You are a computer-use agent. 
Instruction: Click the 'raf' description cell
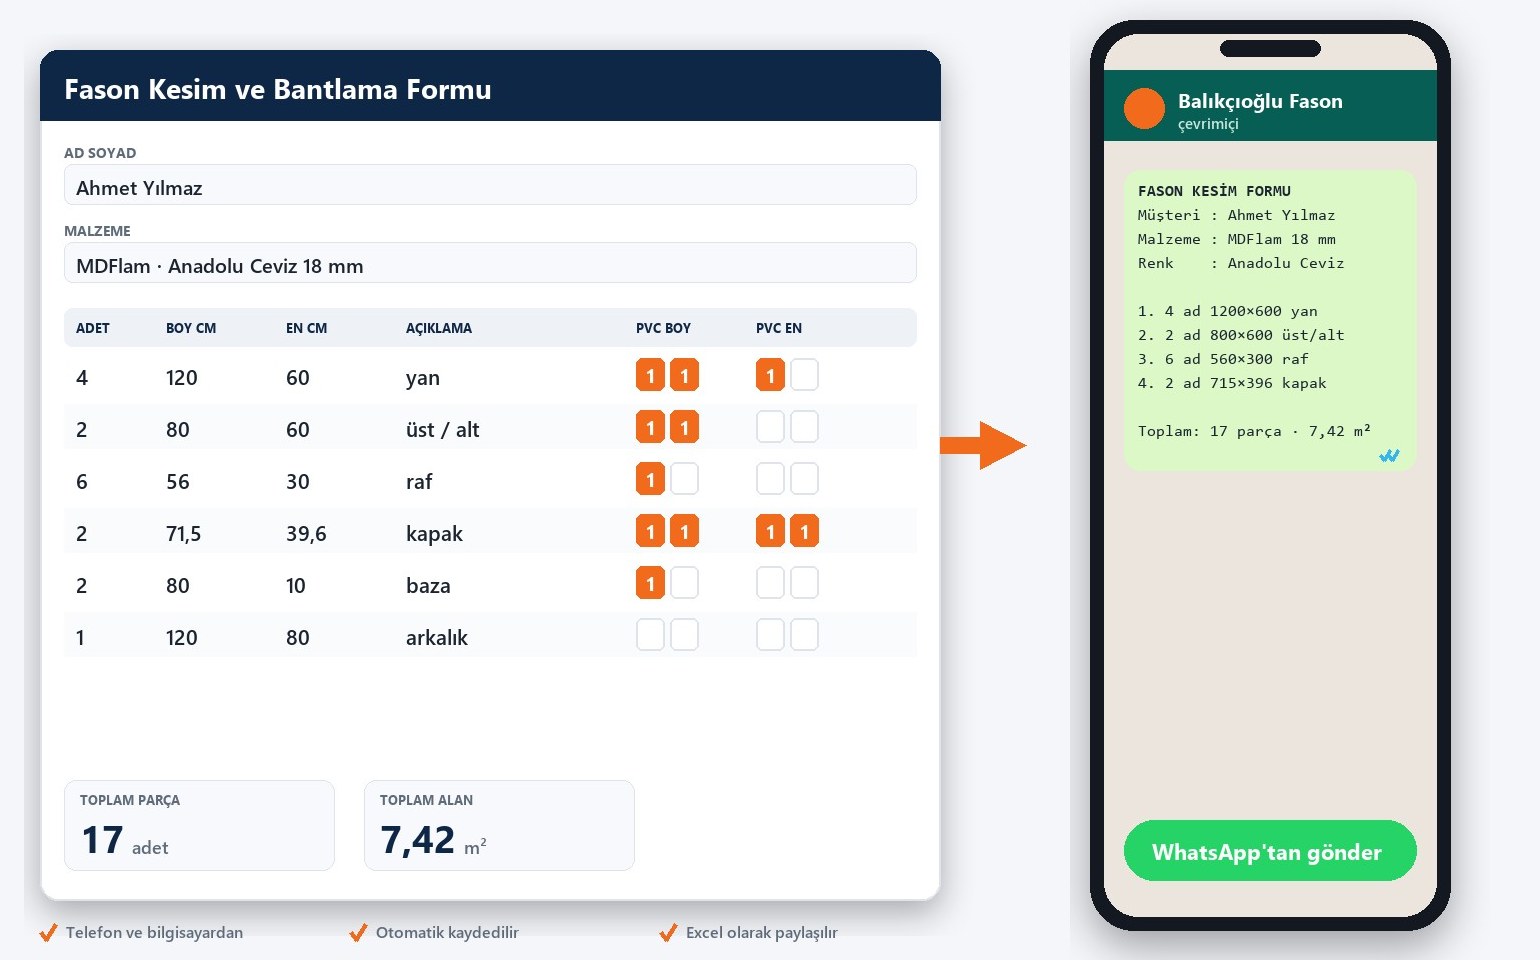(x=419, y=482)
